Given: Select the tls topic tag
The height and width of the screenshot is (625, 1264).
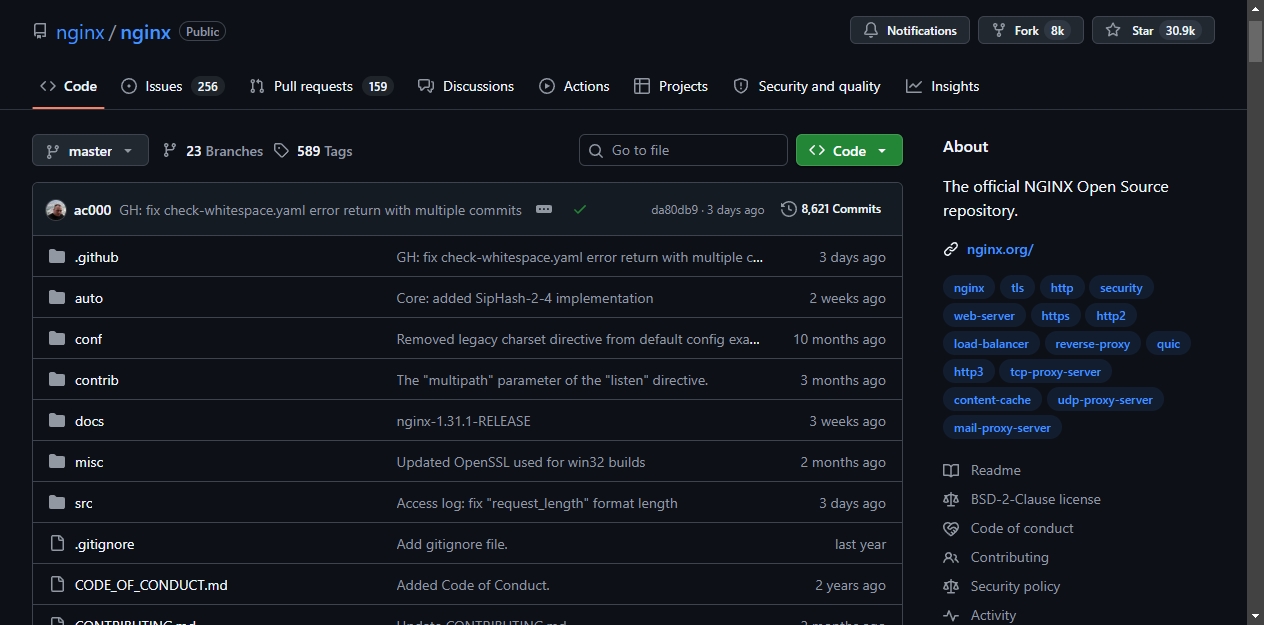Looking at the screenshot, I should coord(1017,287).
